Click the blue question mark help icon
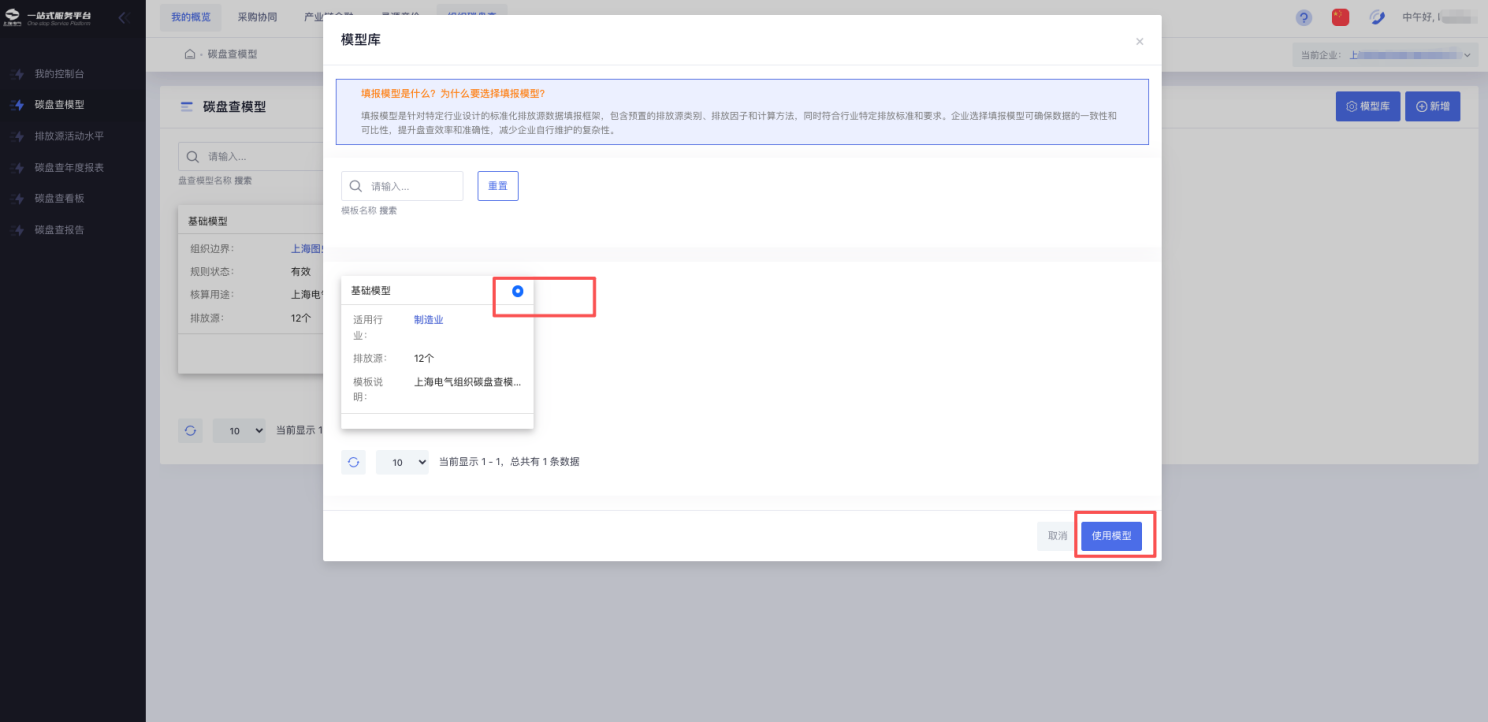Viewport: 1488px width, 722px height. click(1304, 18)
